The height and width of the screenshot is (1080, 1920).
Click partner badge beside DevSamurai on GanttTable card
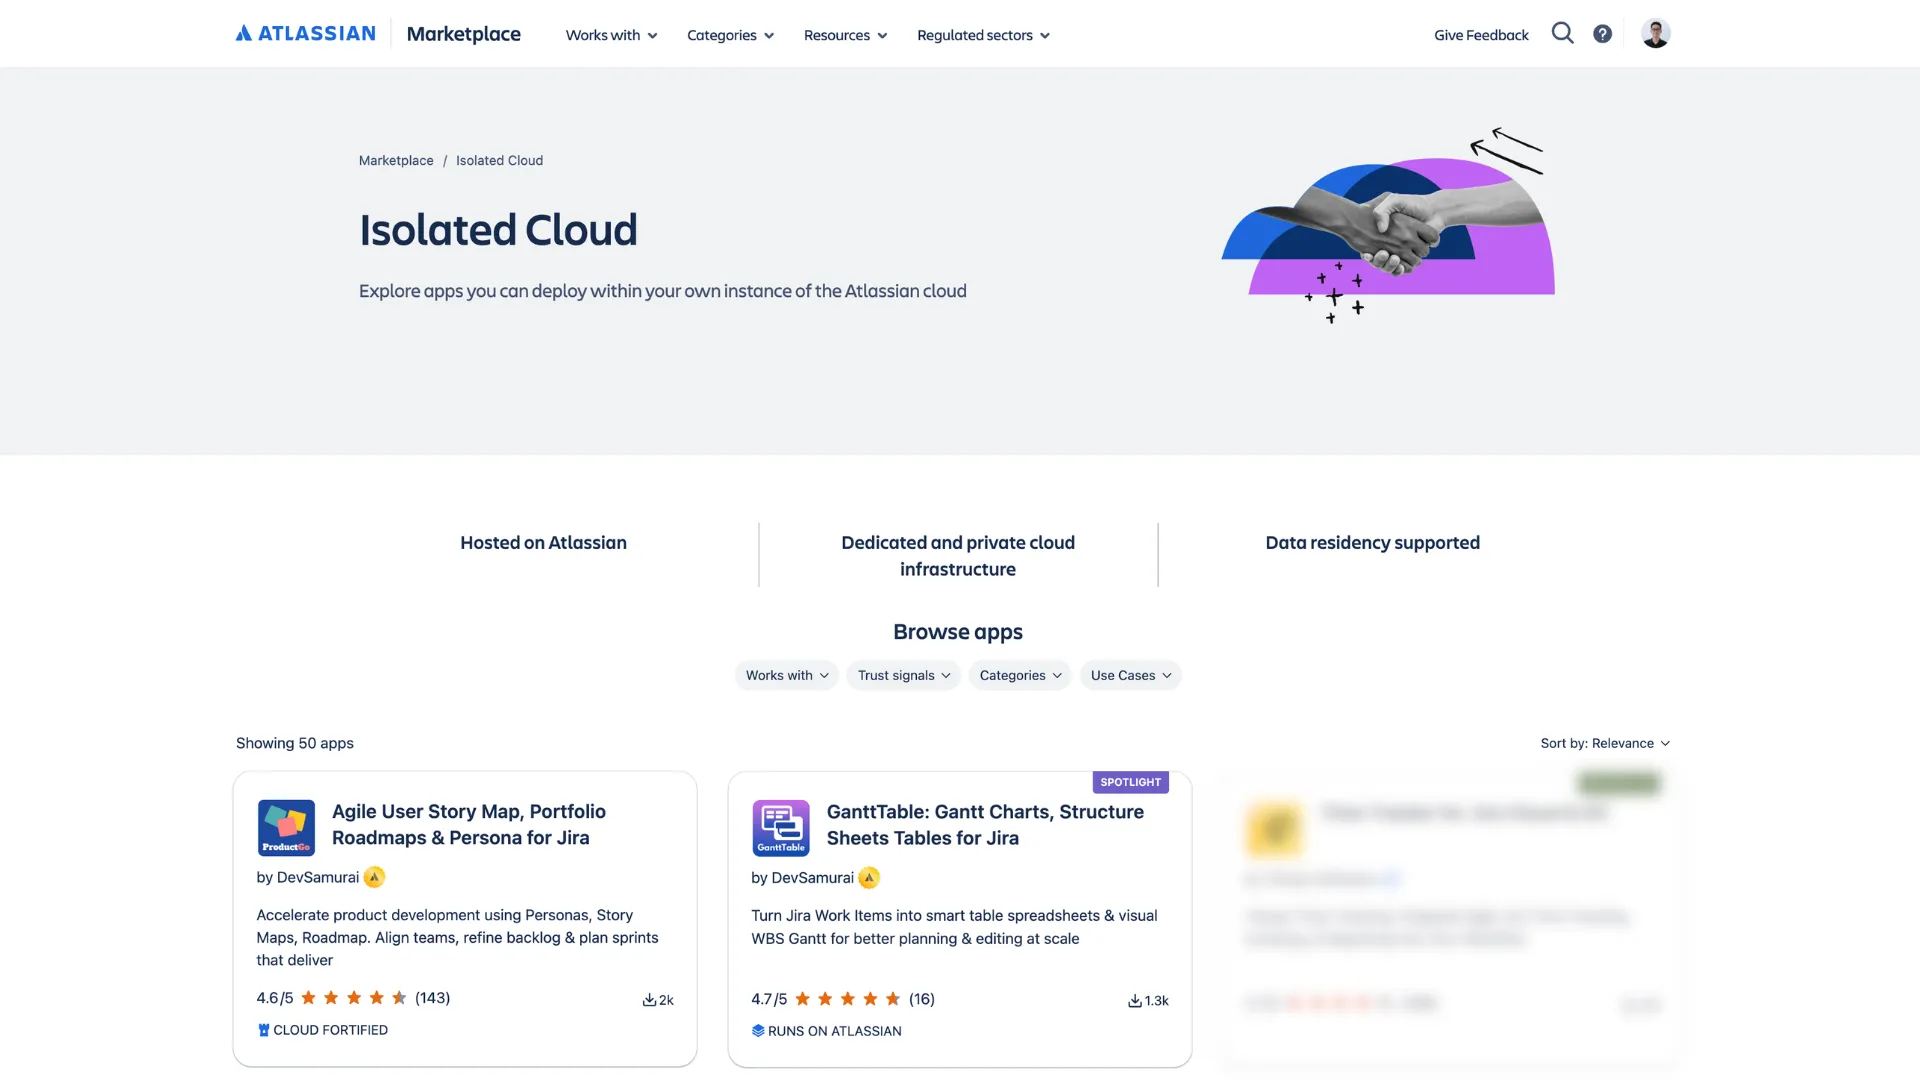pyautogui.click(x=869, y=878)
